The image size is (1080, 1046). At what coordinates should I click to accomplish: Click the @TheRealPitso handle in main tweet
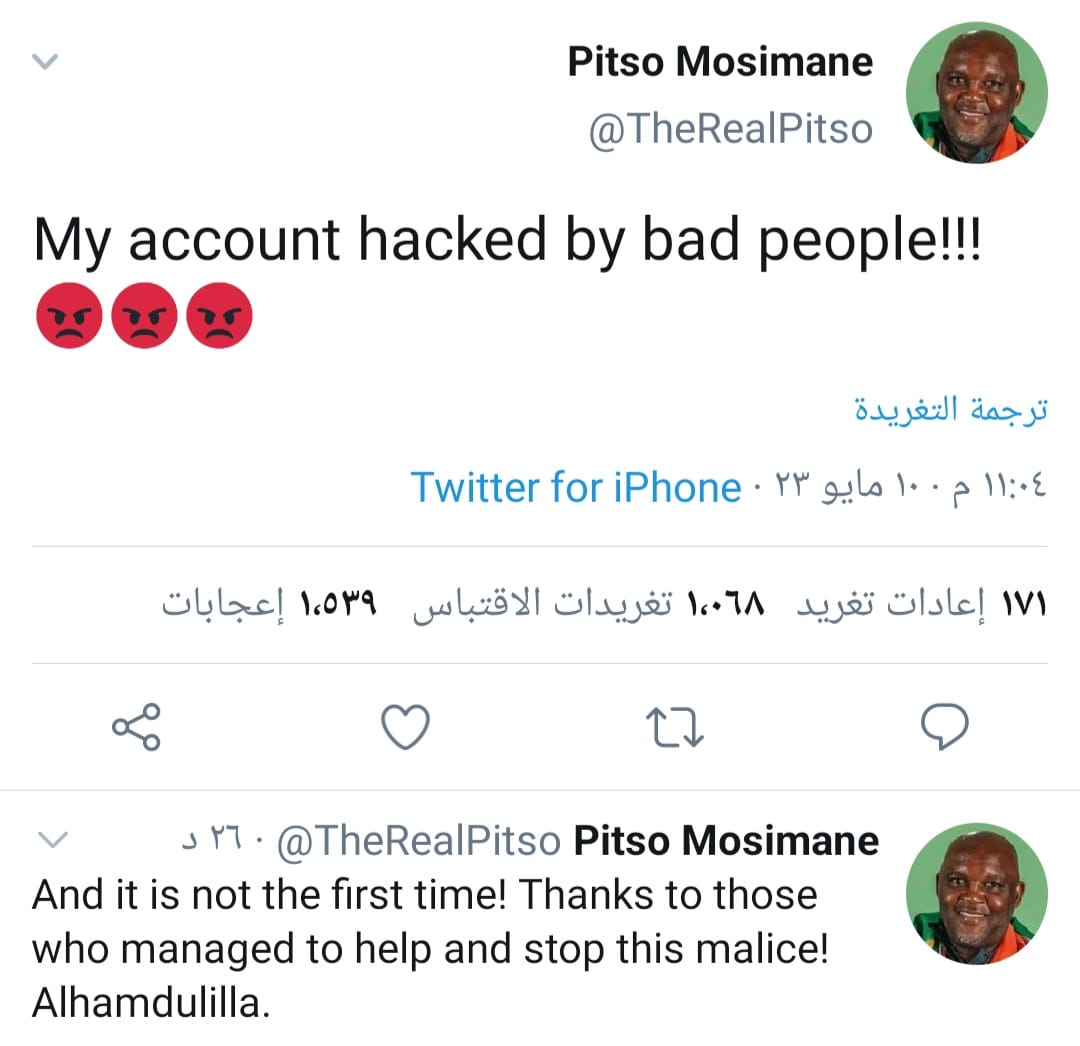point(730,129)
